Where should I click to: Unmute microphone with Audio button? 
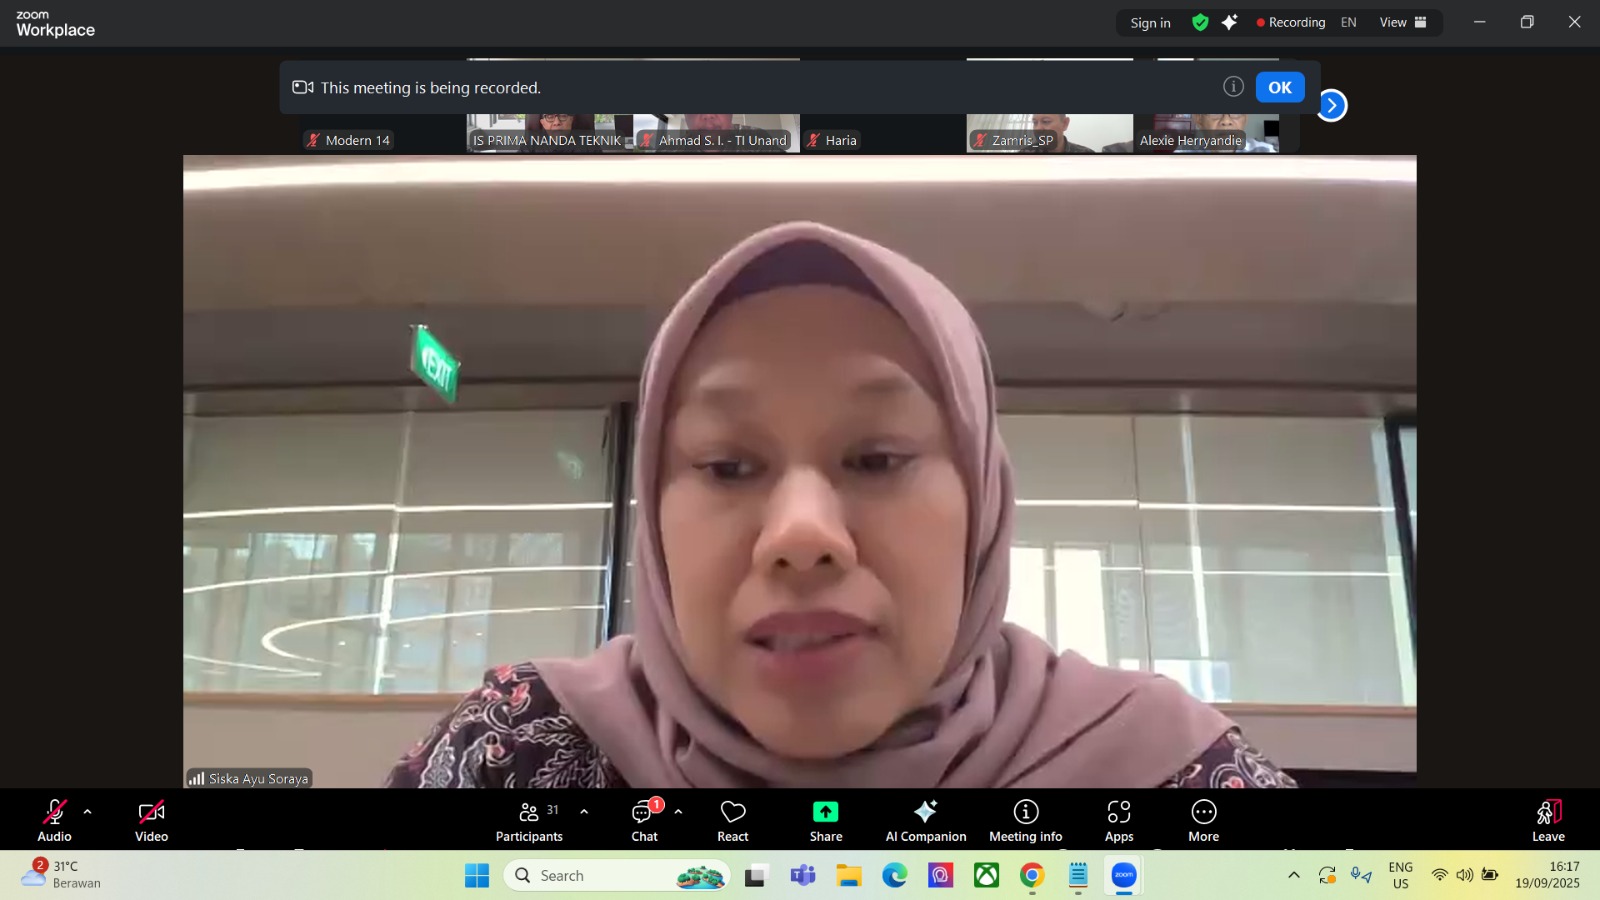pyautogui.click(x=54, y=820)
